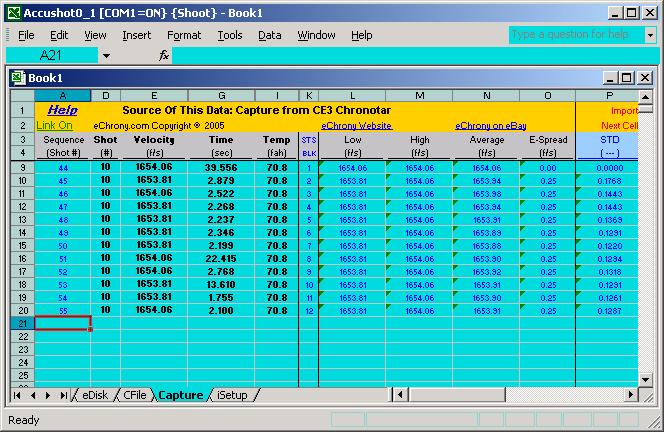Open the CFile sheet tab
This screenshot has height=432, width=664.
click(x=135, y=396)
